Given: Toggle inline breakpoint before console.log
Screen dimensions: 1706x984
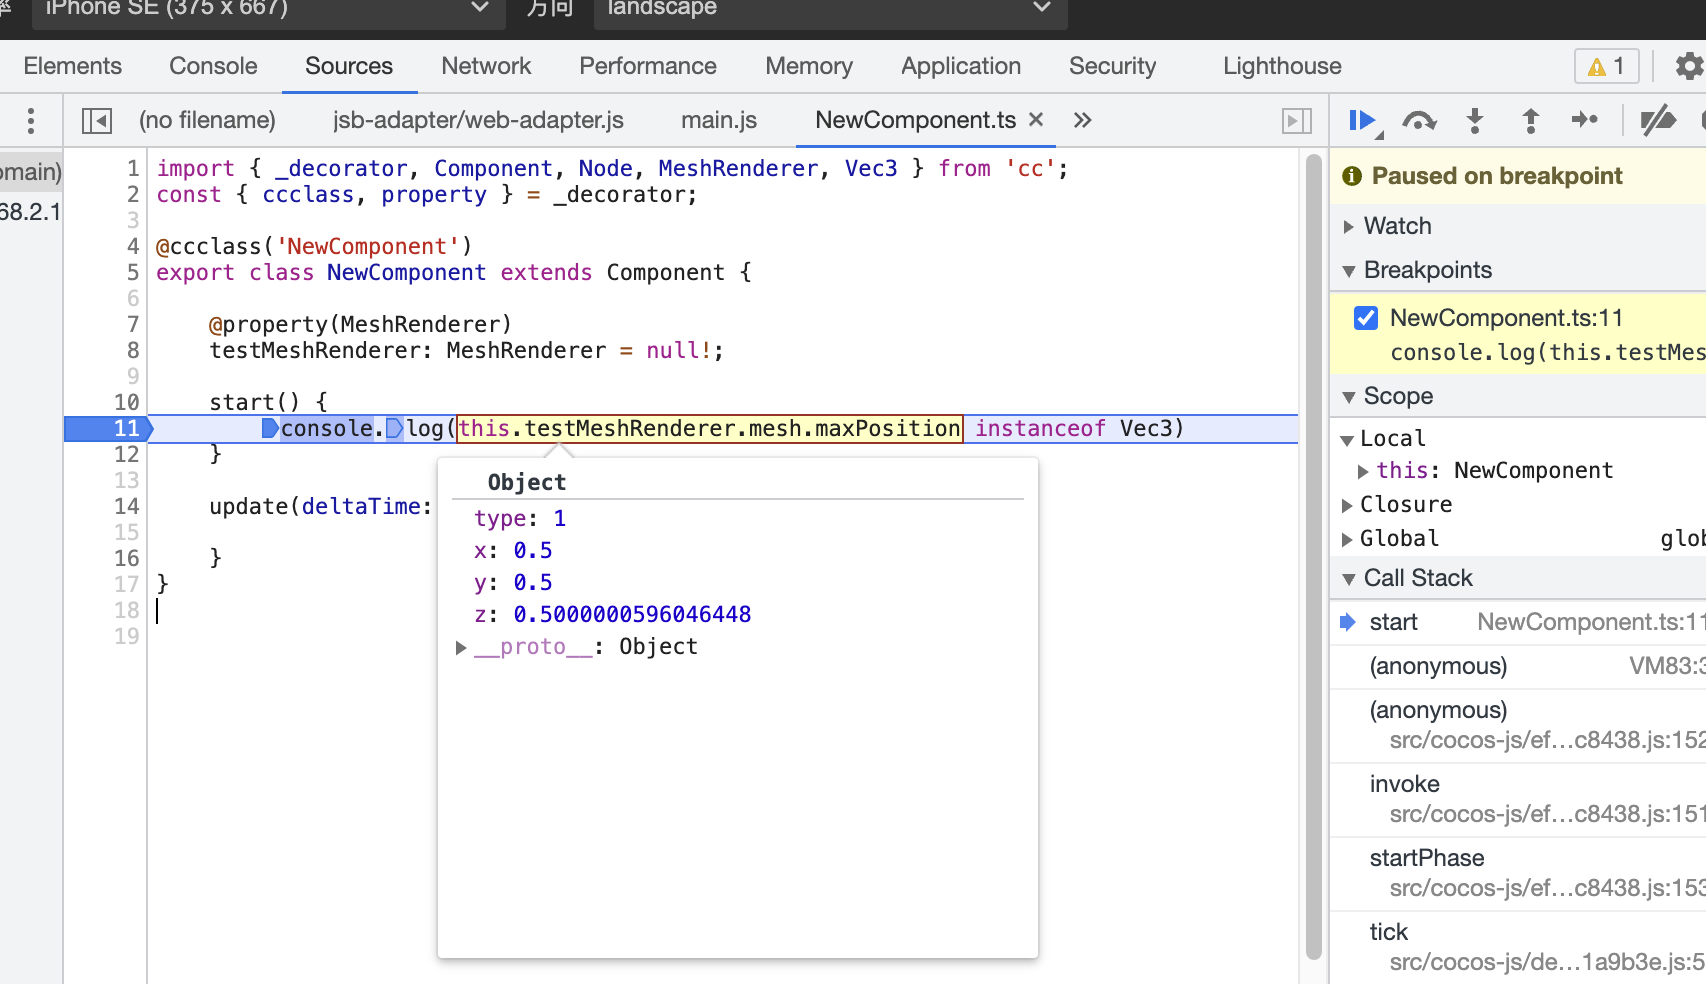Looking at the screenshot, I should [x=270, y=428].
